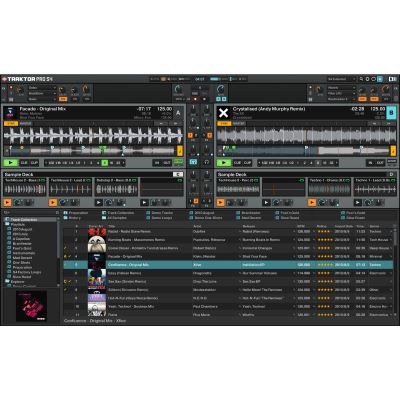Image resolution: width=400 pixels, height=400 pixels.
Task: Click the headphones cue icon in mixer
Action: tap(207, 162)
